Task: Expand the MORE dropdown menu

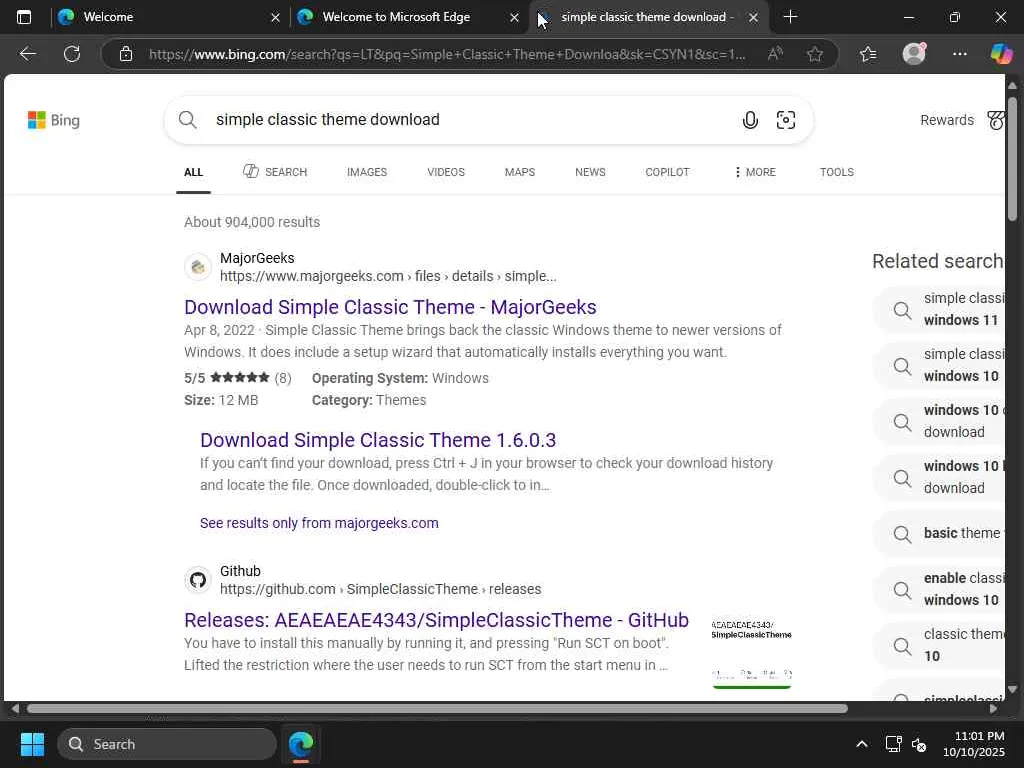Action: [x=755, y=172]
